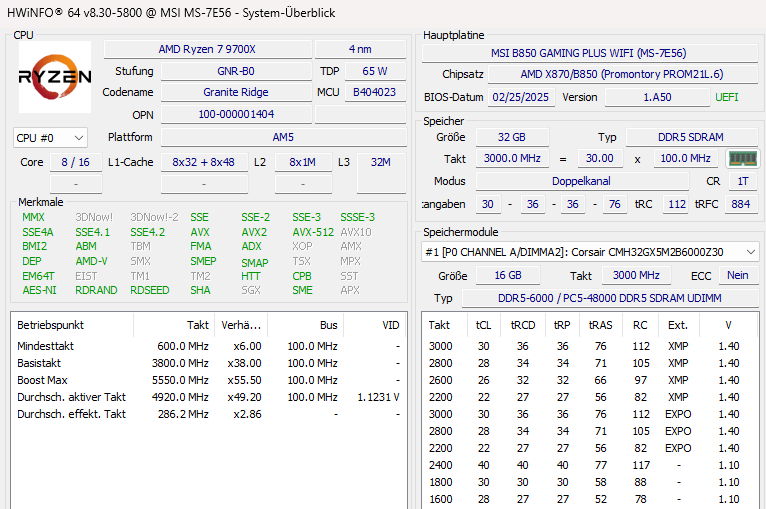Viewport: 766px width, 509px height.
Task: Click the DDR5 SDRAM memory type field
Action: coord(691,137)
